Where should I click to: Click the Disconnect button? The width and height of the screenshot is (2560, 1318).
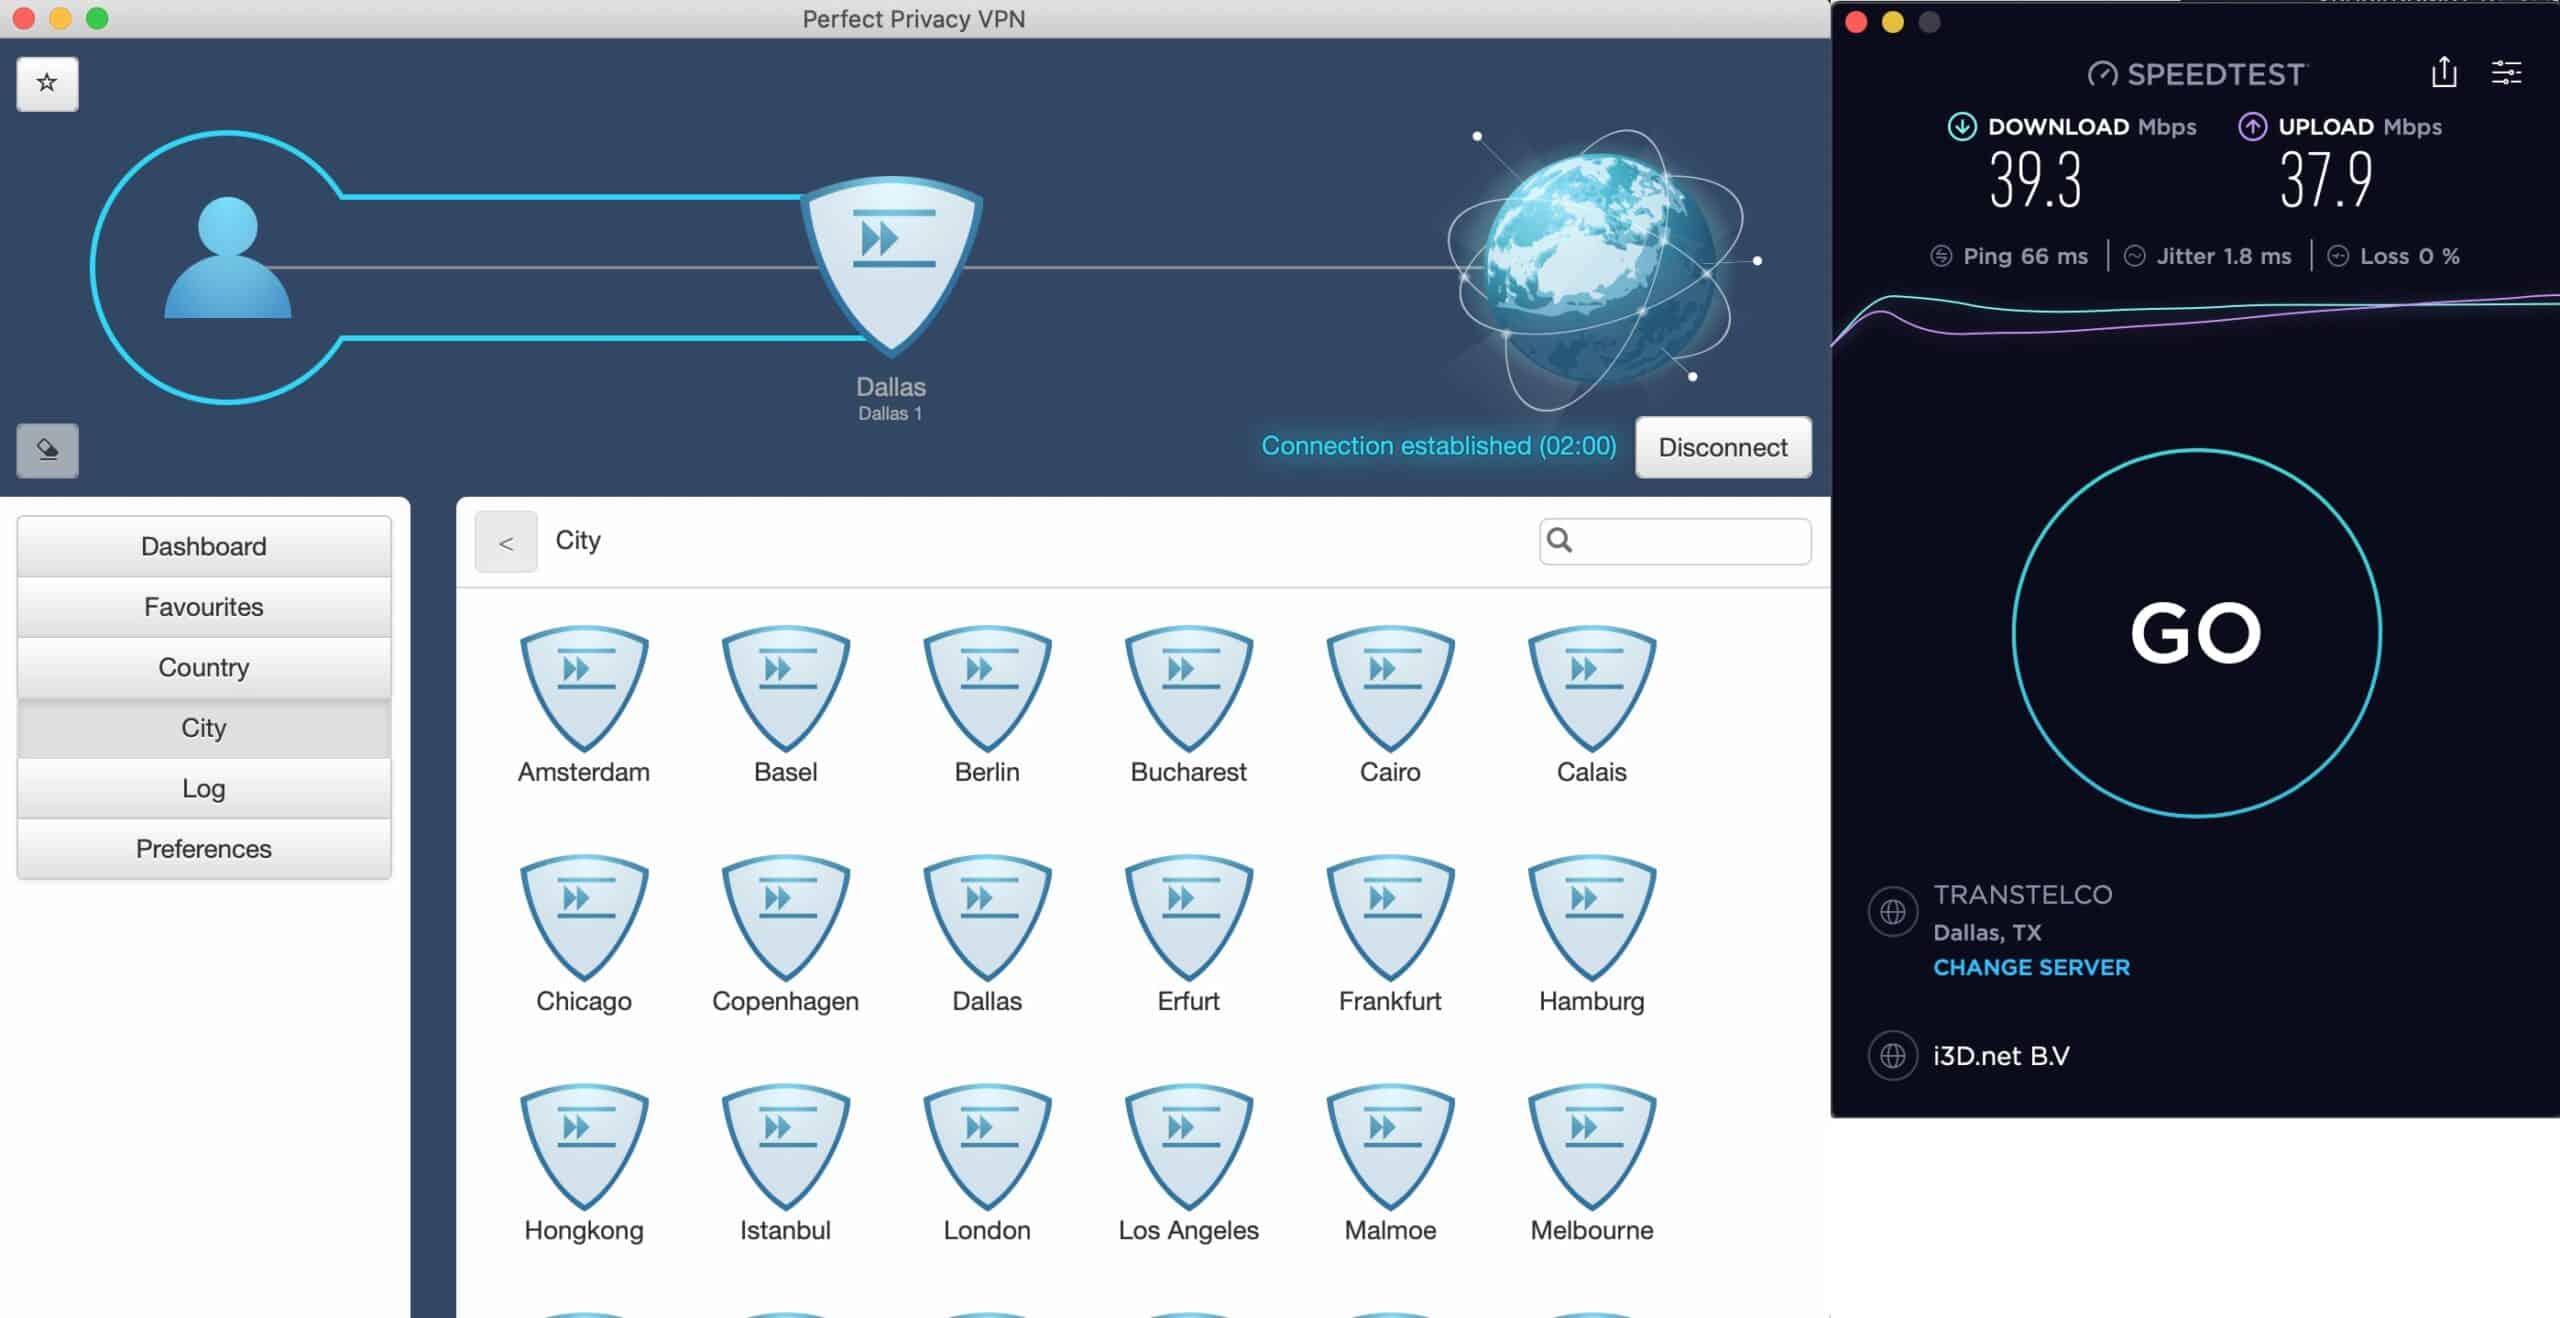1723,447
